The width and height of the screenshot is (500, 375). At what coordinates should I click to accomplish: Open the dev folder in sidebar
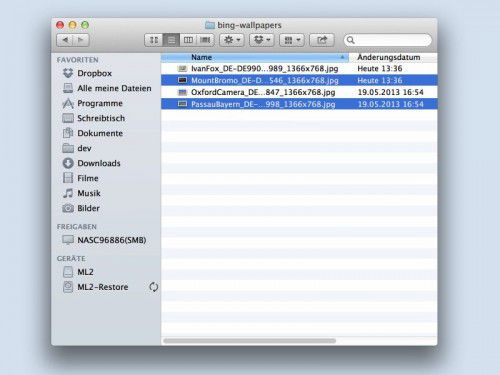click(x=77, y=148)
